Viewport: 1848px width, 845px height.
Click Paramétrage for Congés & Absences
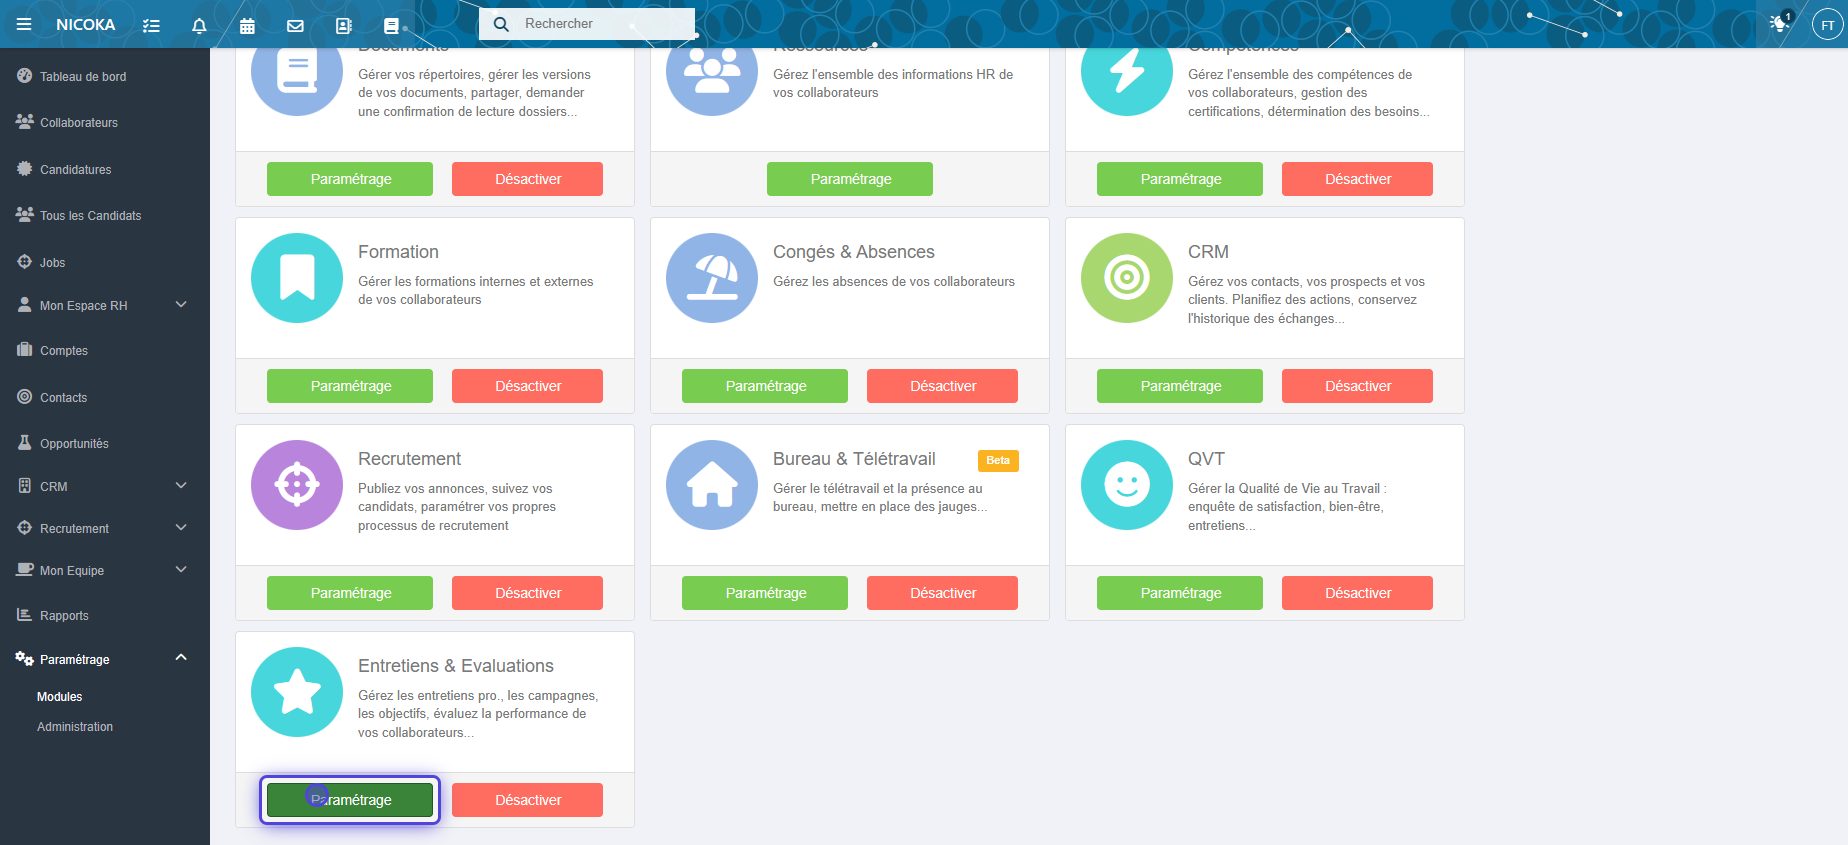coord(765,386)
